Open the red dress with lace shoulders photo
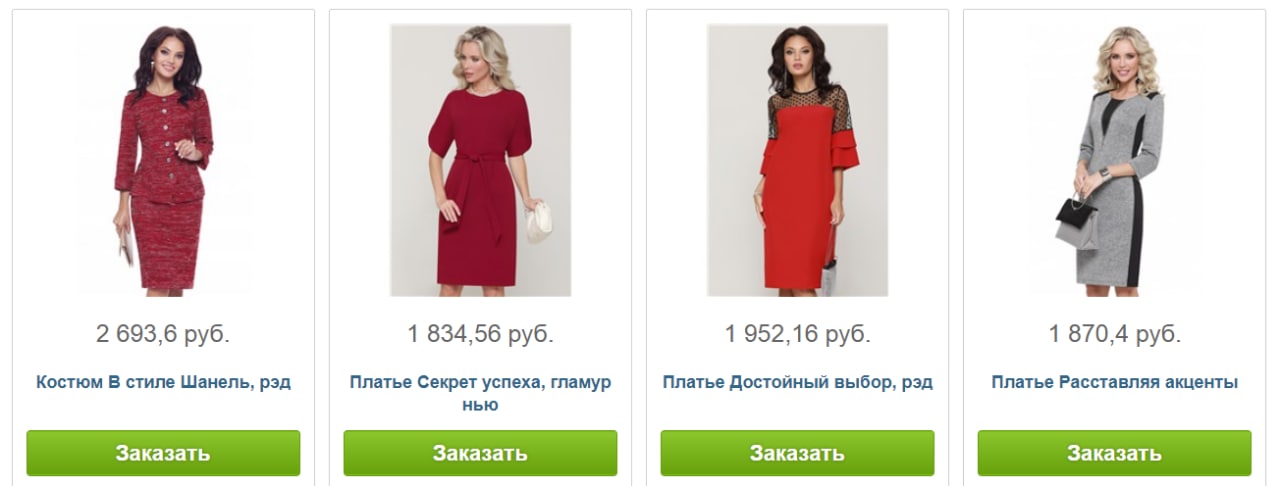Screen dimensions: 1280x486 797,160
